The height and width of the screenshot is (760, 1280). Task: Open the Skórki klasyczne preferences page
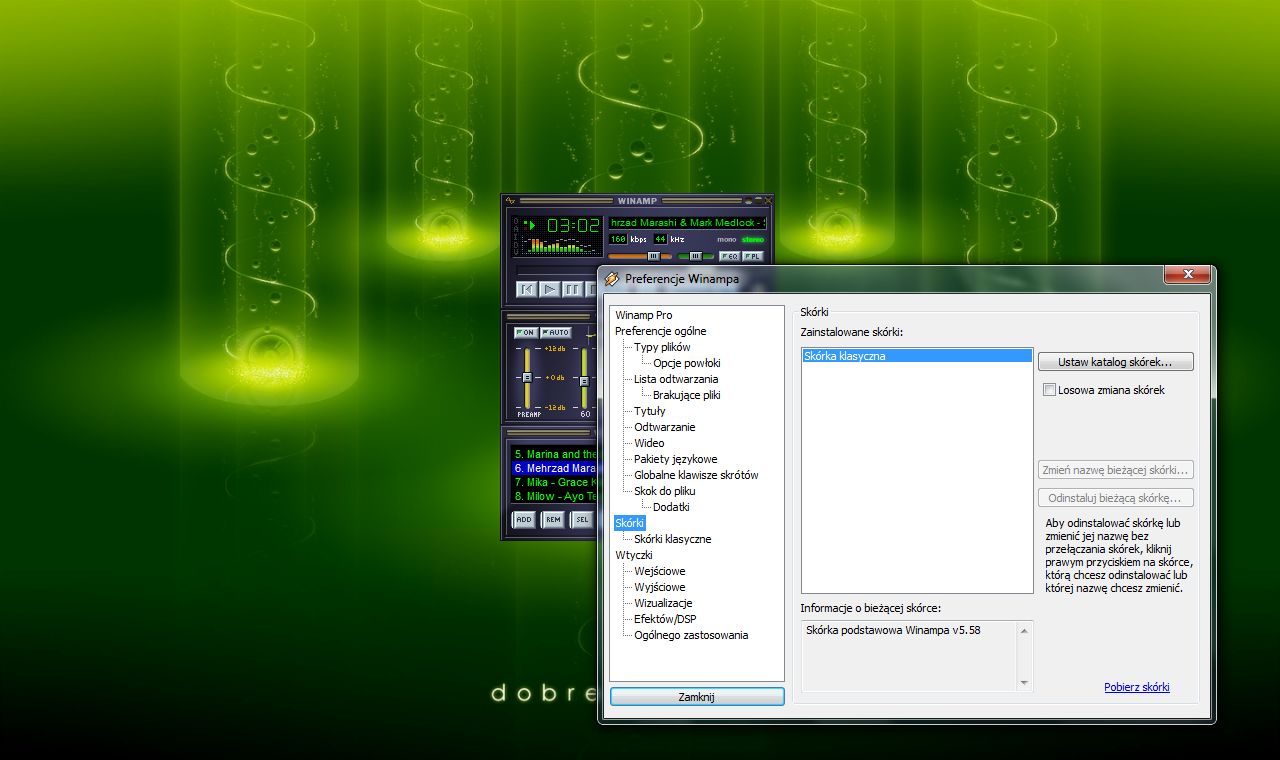point(673,539)
